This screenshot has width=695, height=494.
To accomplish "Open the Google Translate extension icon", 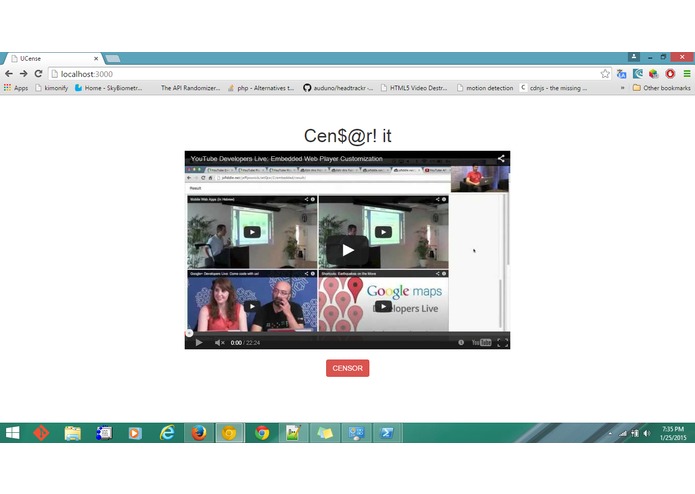I will [621, 74].
